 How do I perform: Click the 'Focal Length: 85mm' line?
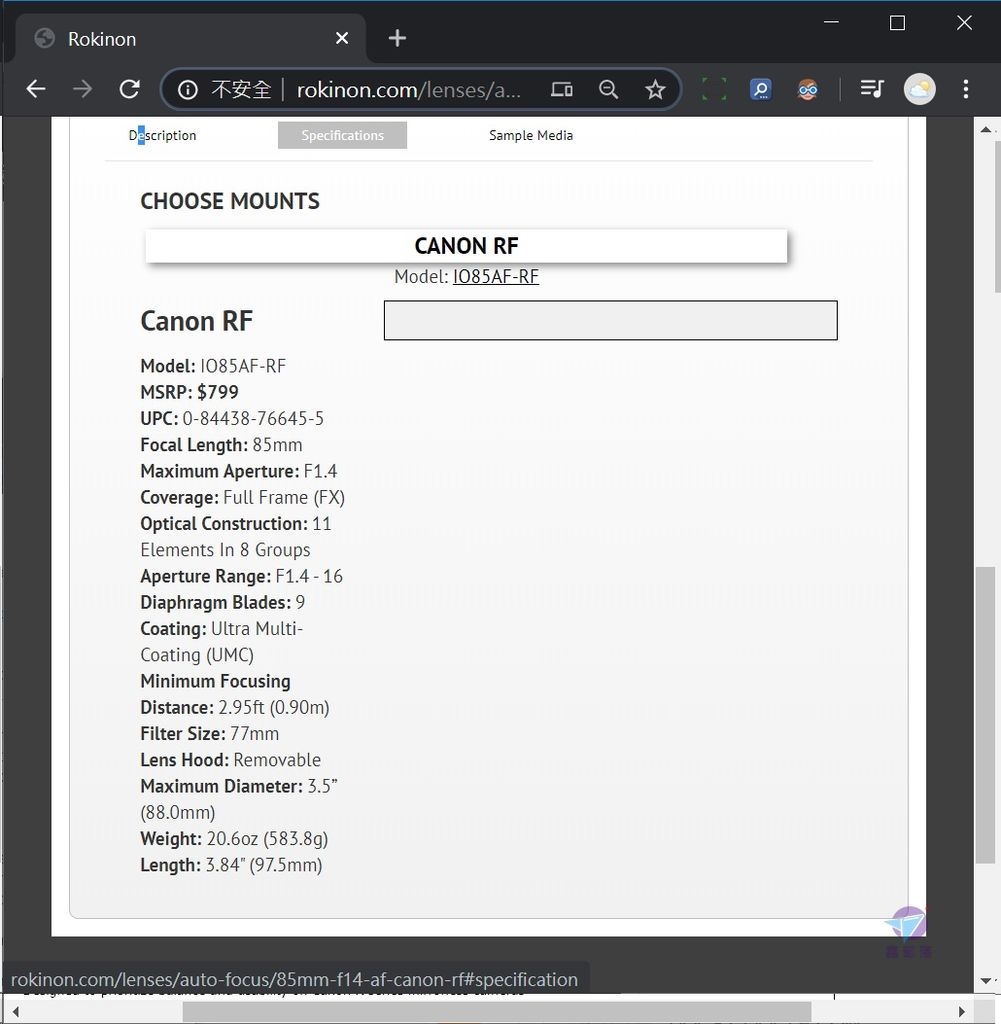(x=221, y=445)
